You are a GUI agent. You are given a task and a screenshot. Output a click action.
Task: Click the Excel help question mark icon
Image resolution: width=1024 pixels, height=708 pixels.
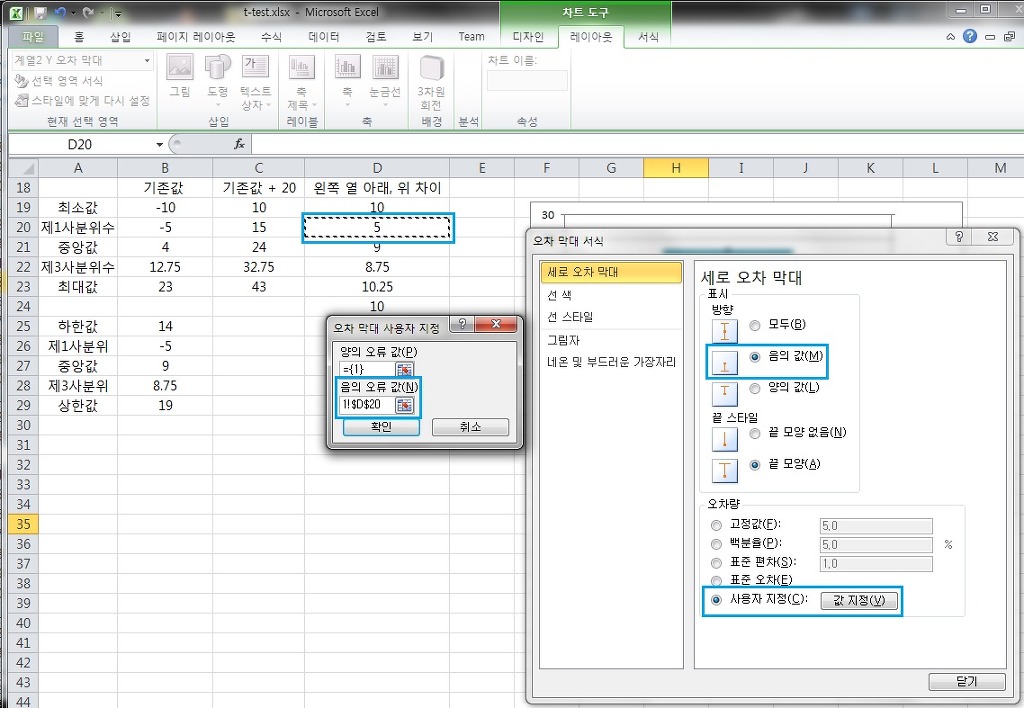[969, 36]
